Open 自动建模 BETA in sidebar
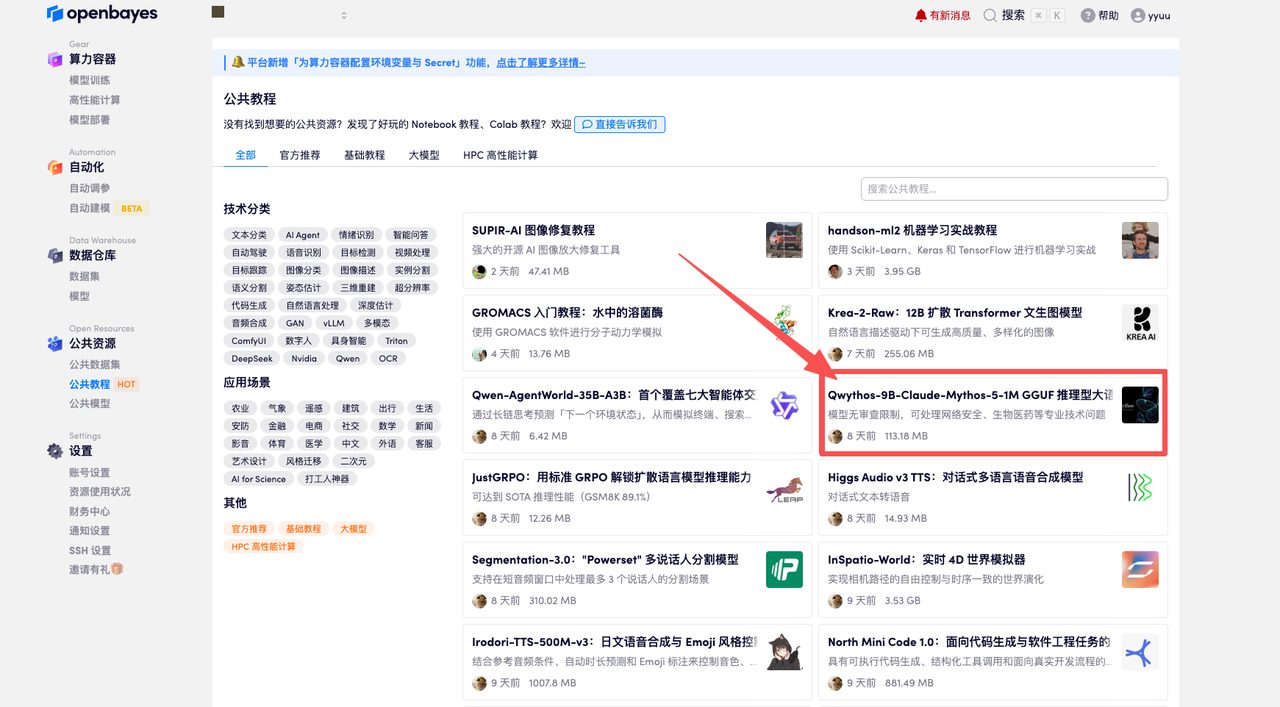 click(x=108, y=208)
